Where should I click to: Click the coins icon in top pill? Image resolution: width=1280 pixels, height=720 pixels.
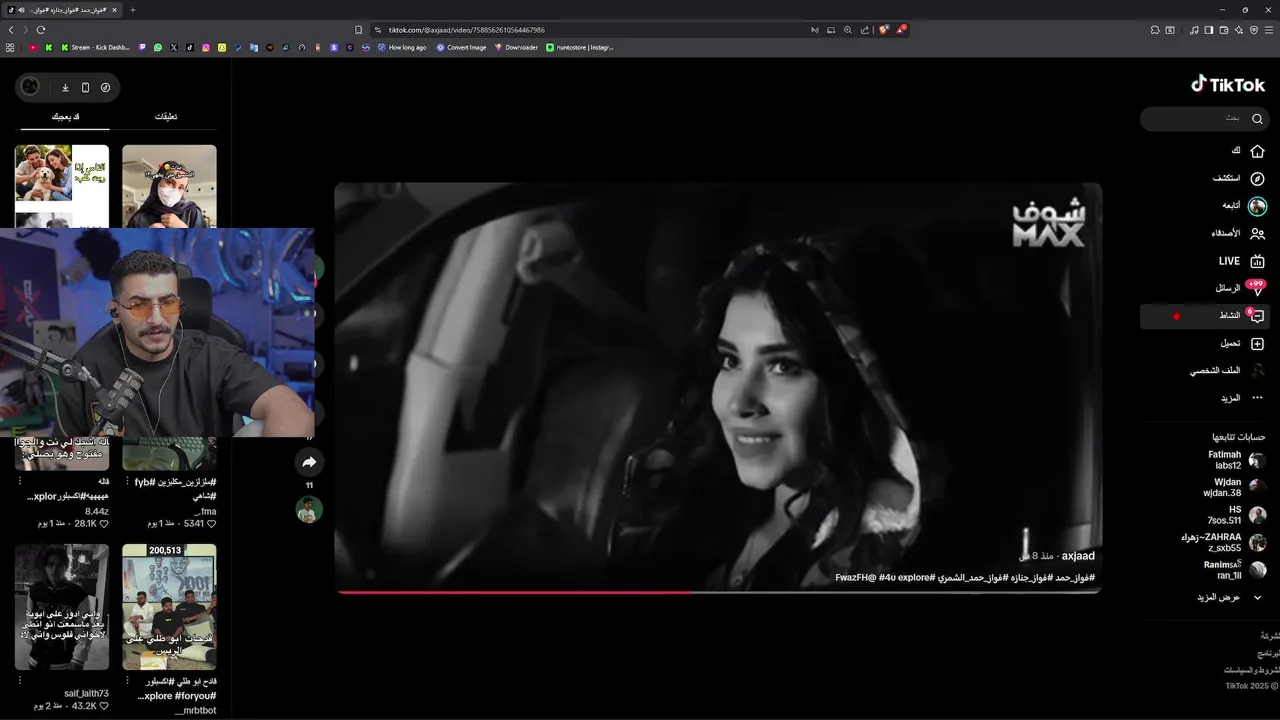[x=105, y=87]
